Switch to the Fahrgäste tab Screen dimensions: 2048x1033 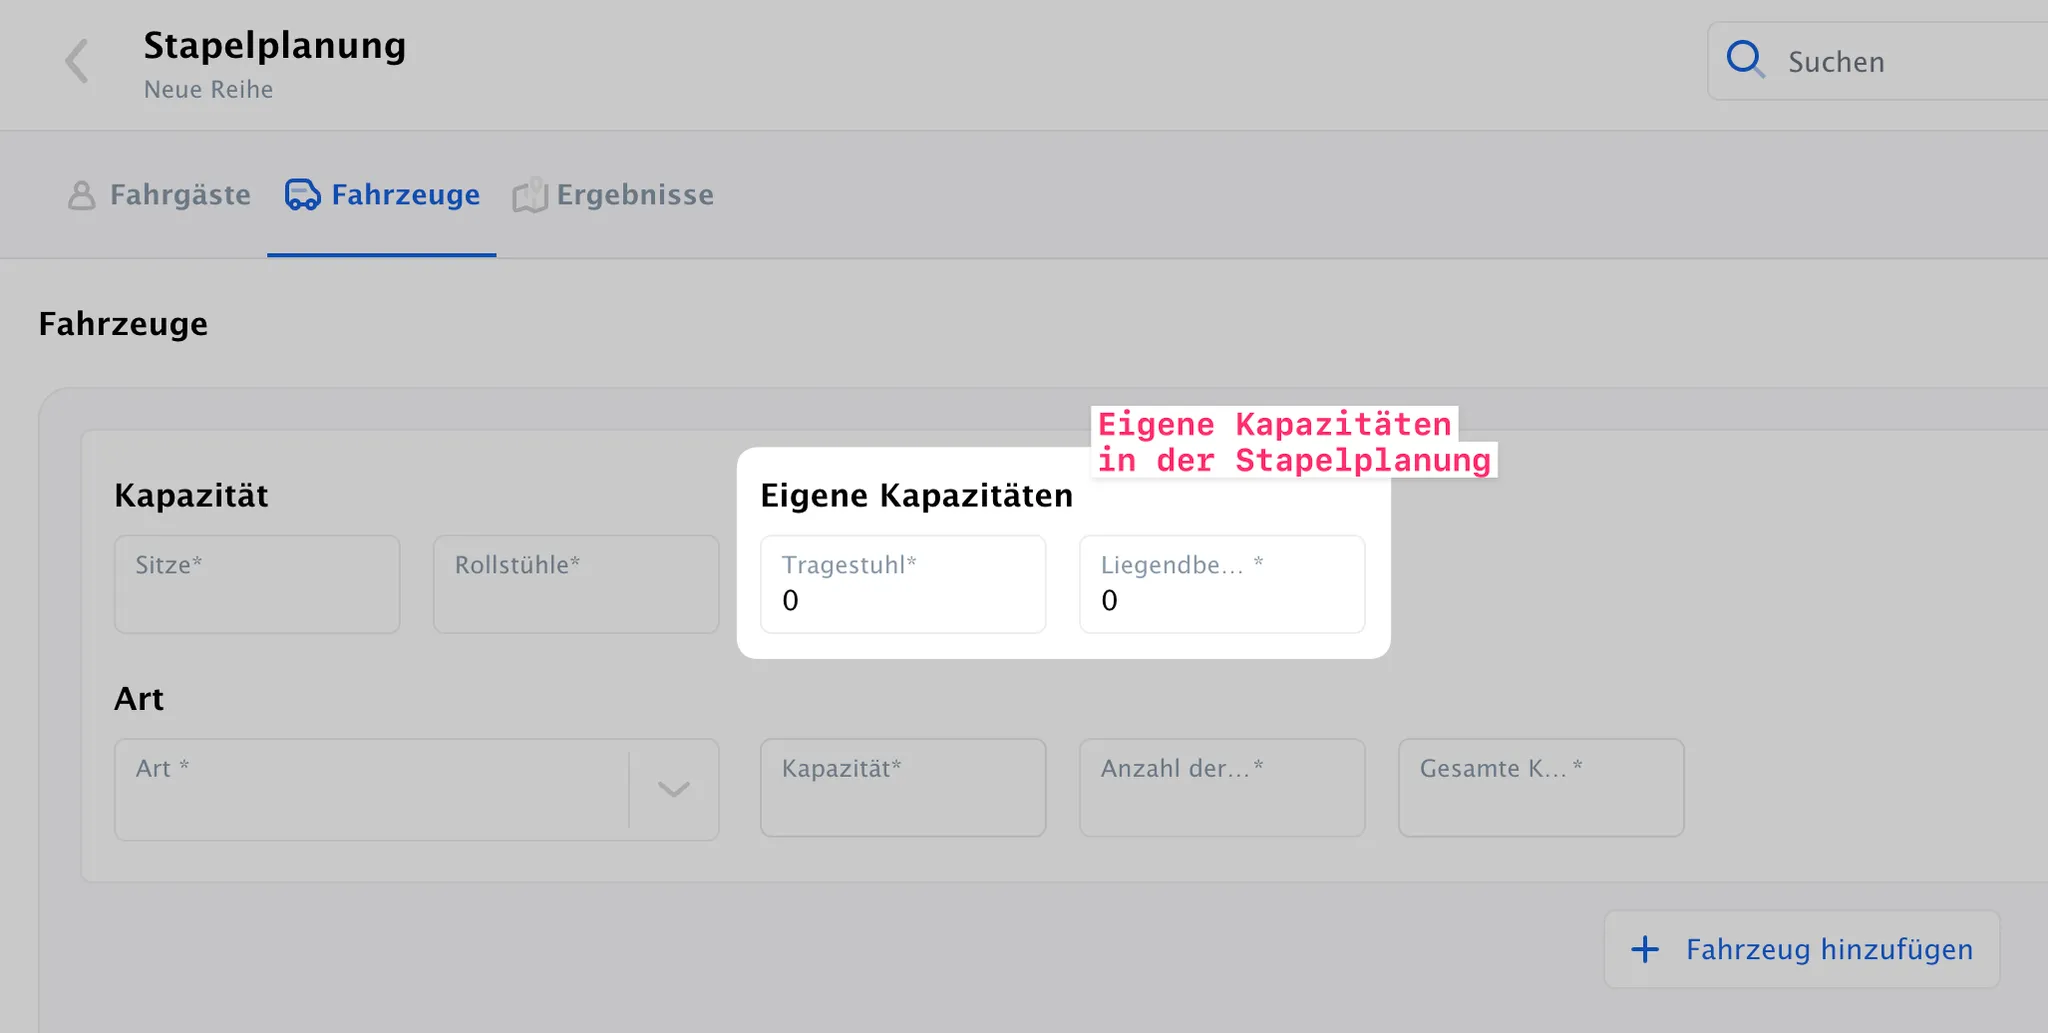[x=160, y=195]
